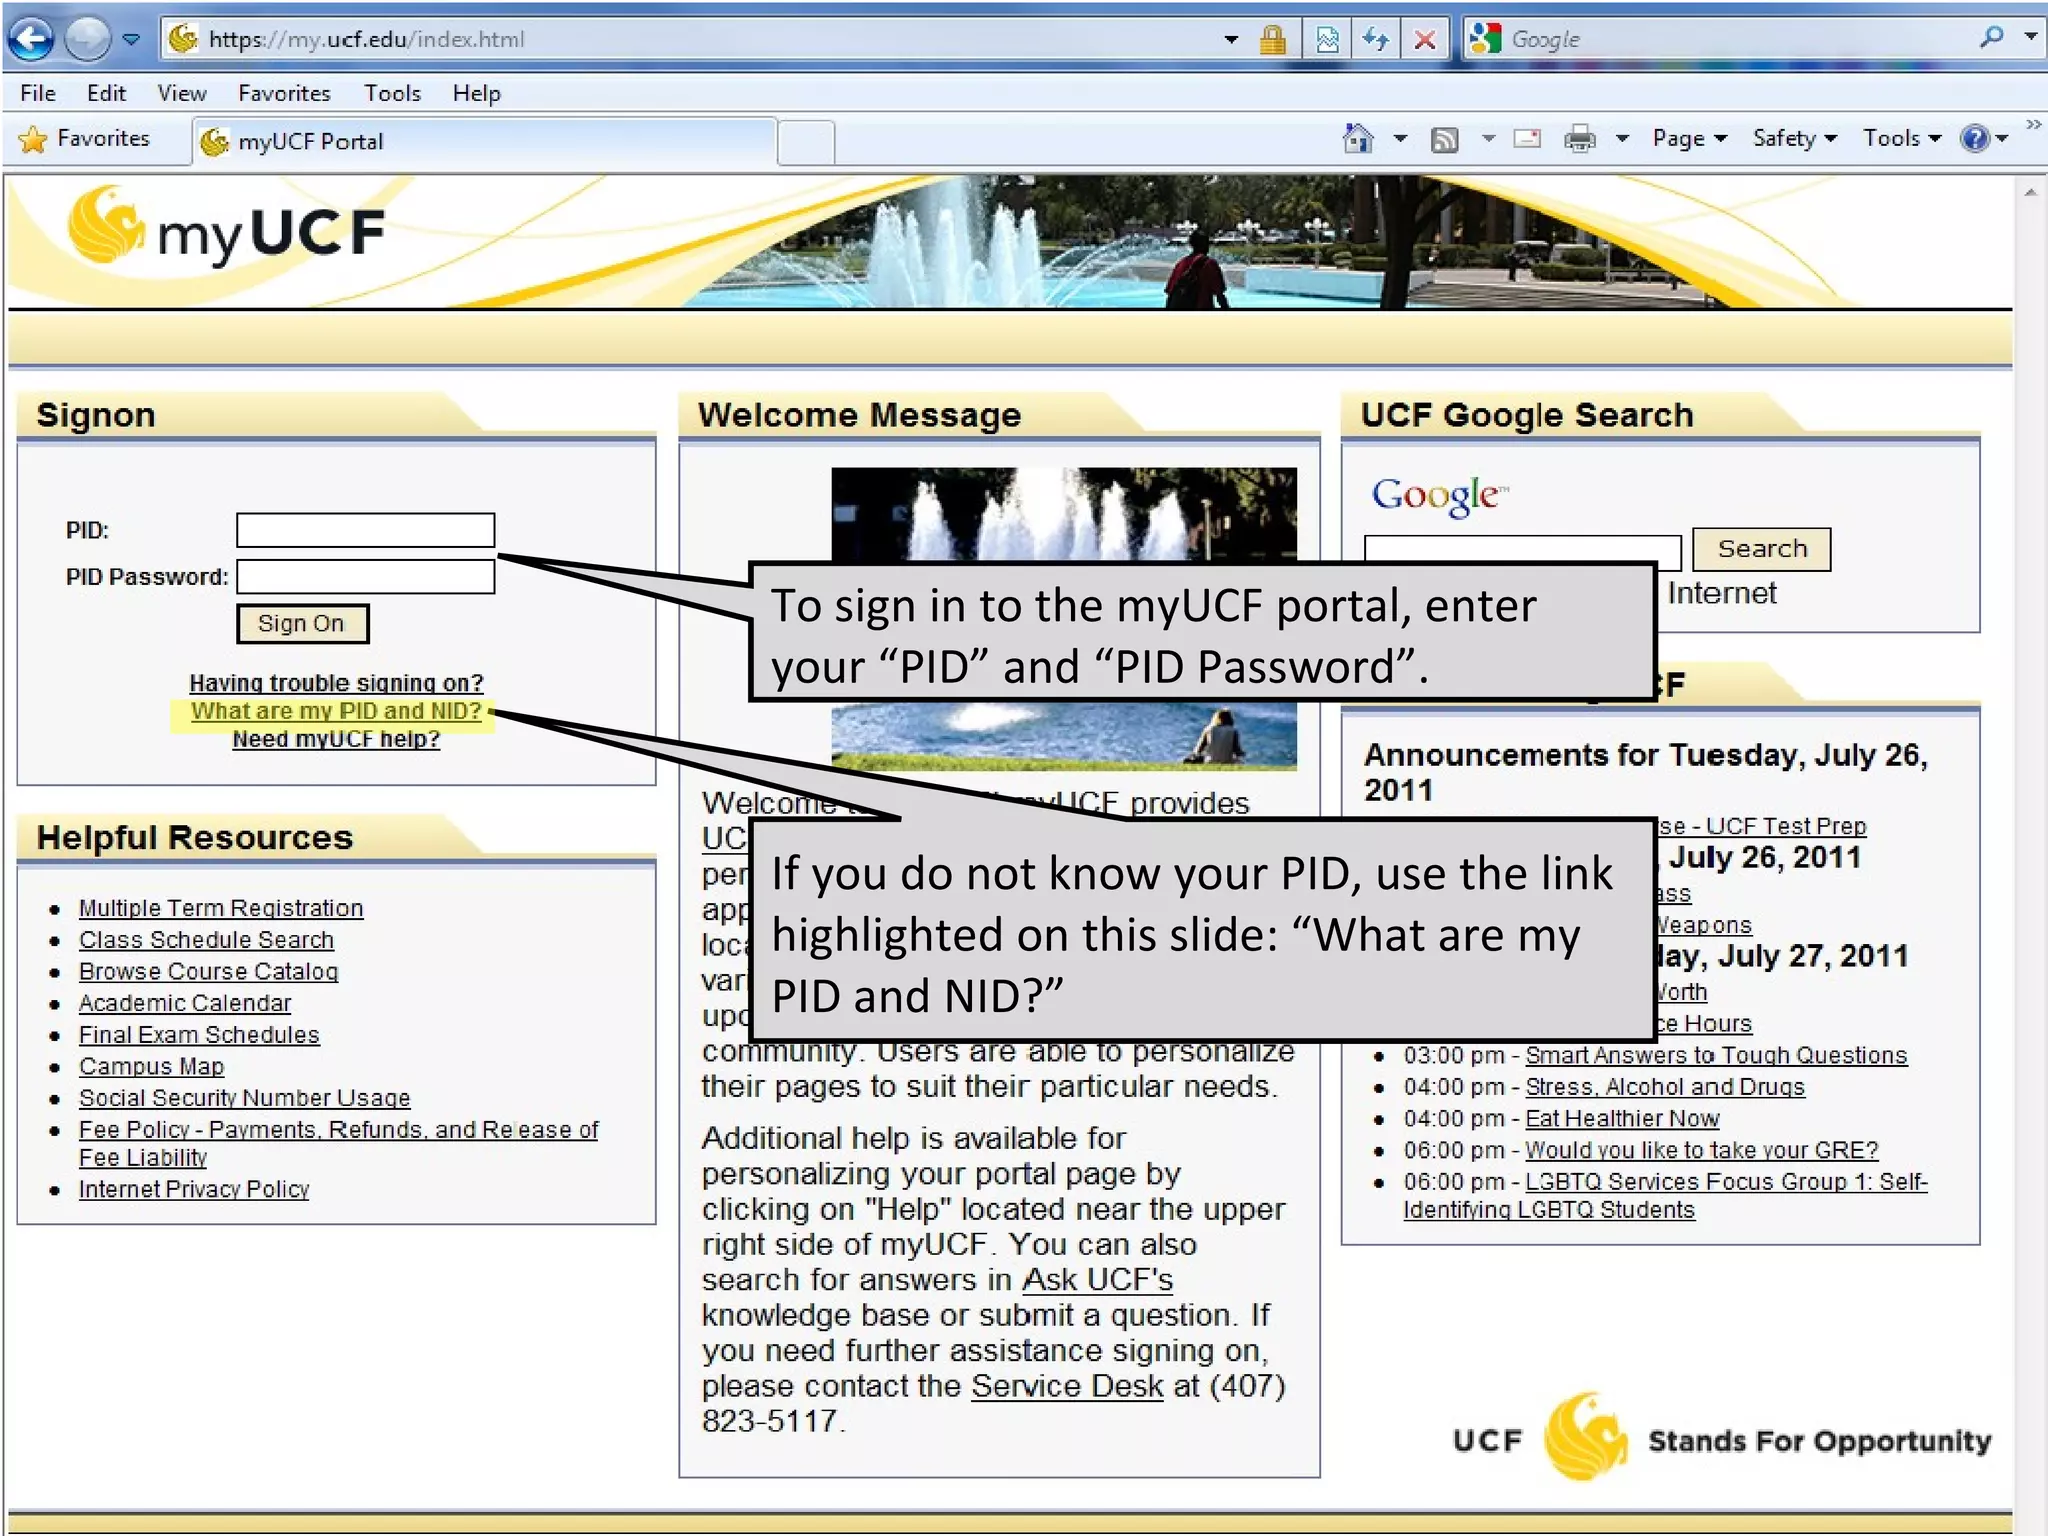Click the Favorites star button
2048x1536 pixels.
pos(85,139)
